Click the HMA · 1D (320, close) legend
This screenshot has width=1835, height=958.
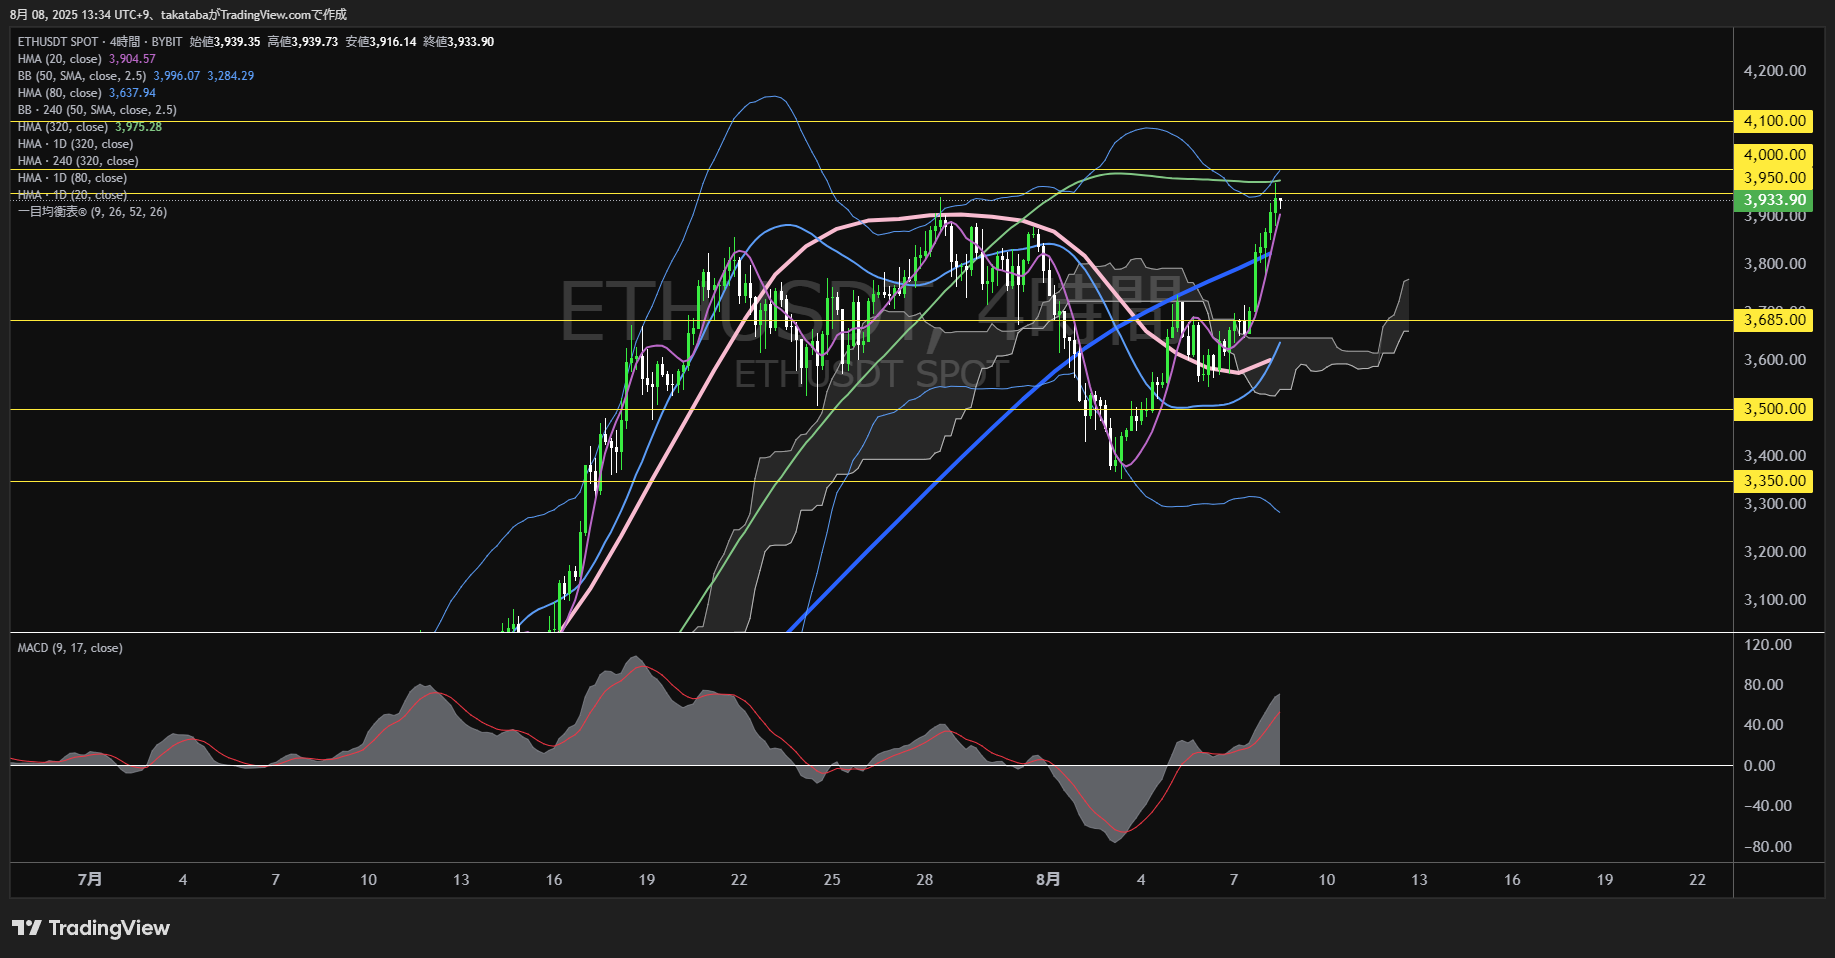[x=75, y=144]
